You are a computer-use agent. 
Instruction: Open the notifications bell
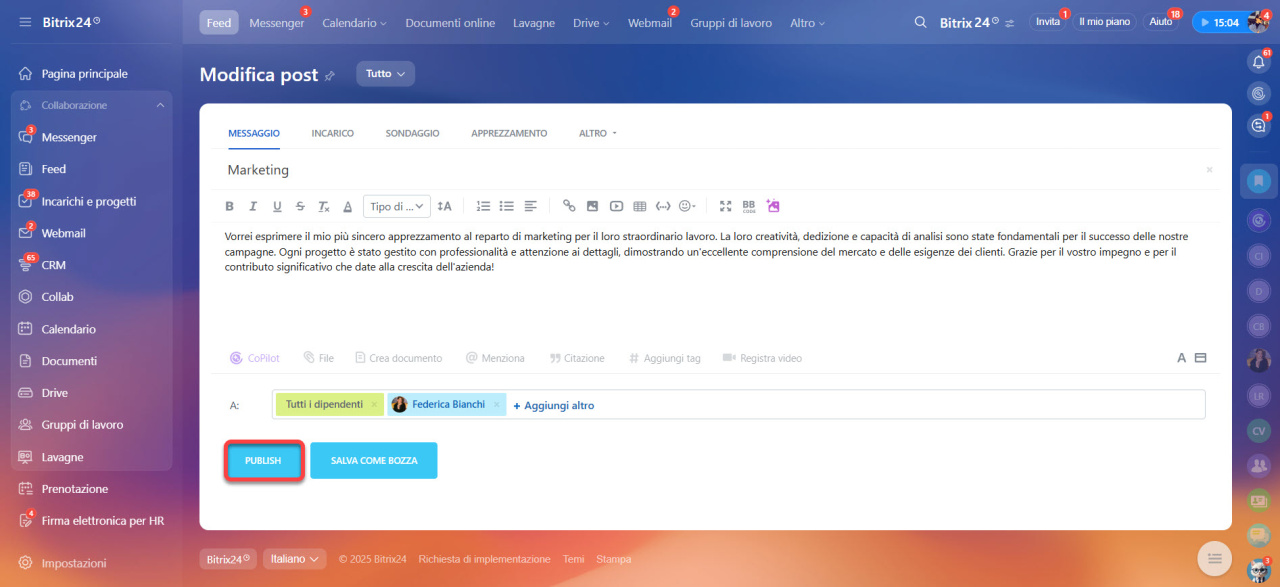pyautogui.click(x=1259, y=62)
